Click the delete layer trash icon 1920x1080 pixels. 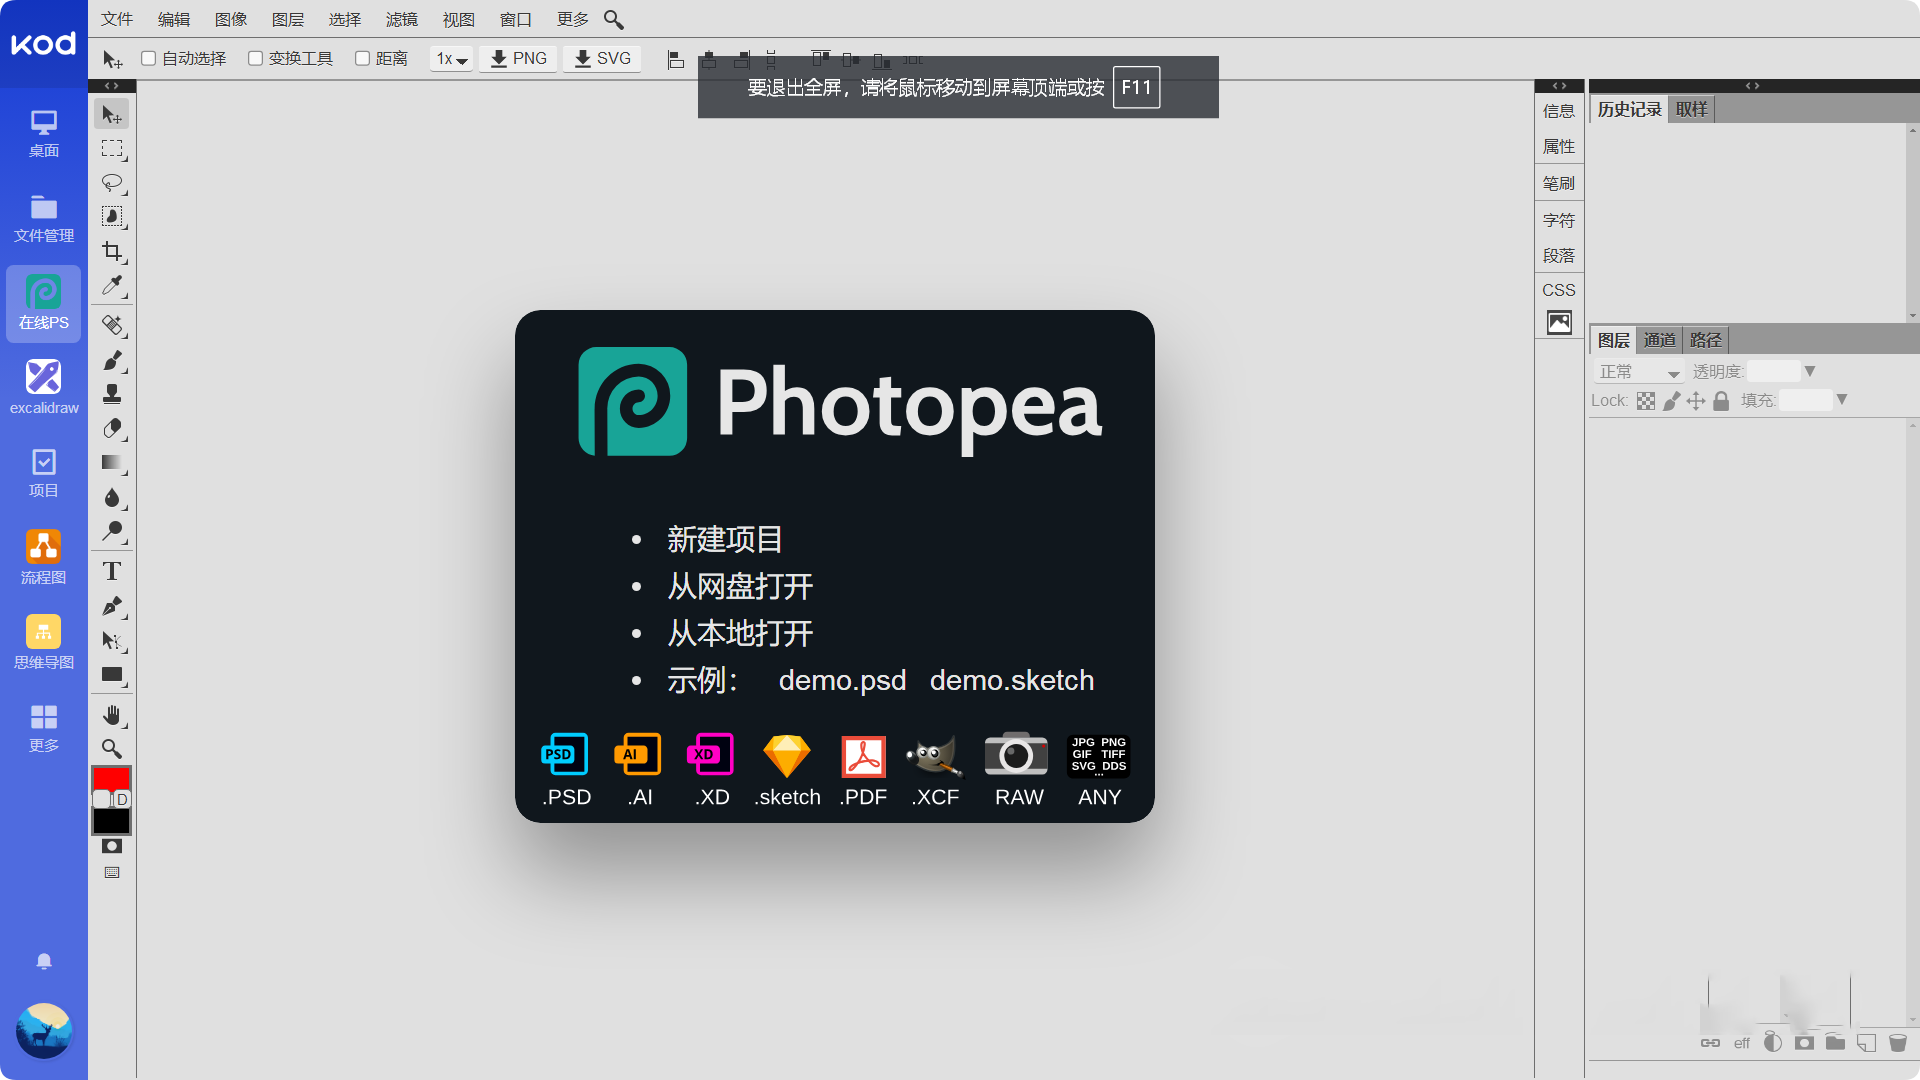click(1897, 1043)
